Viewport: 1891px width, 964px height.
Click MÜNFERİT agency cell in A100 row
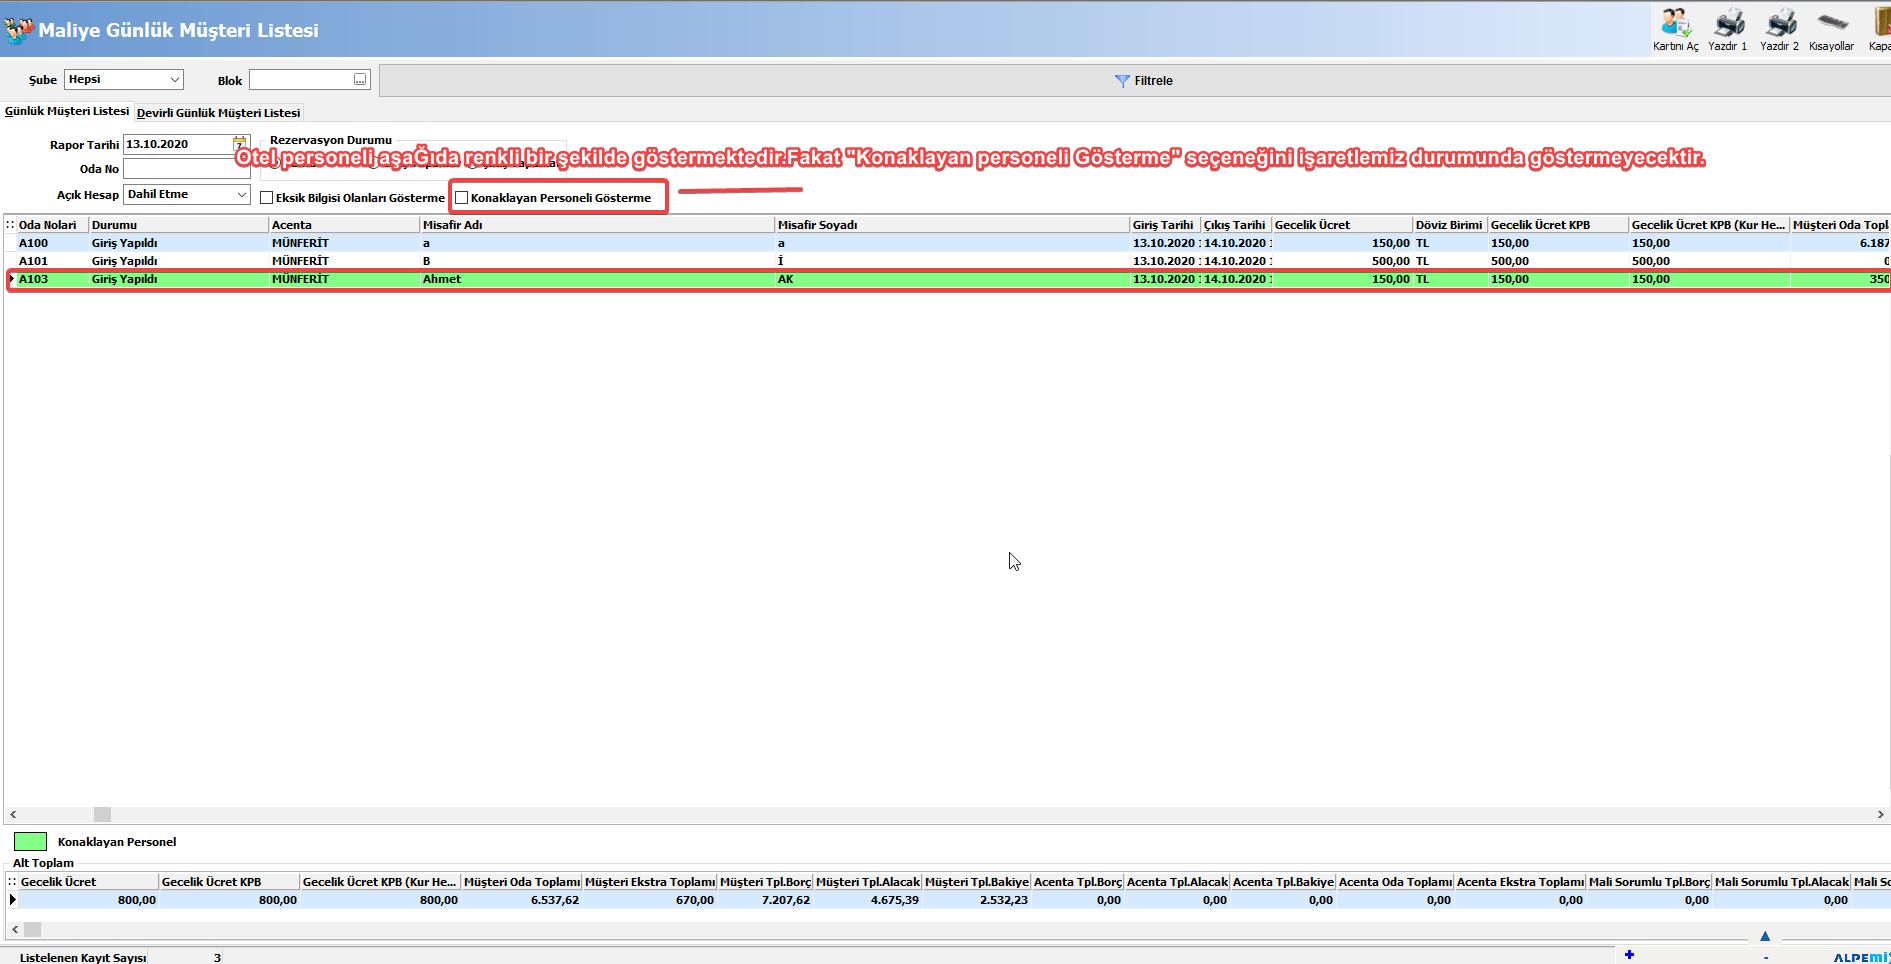click(344, 243)
